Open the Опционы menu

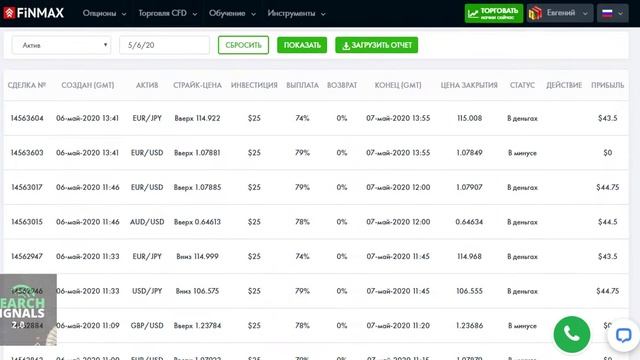[x=104, y=13]
